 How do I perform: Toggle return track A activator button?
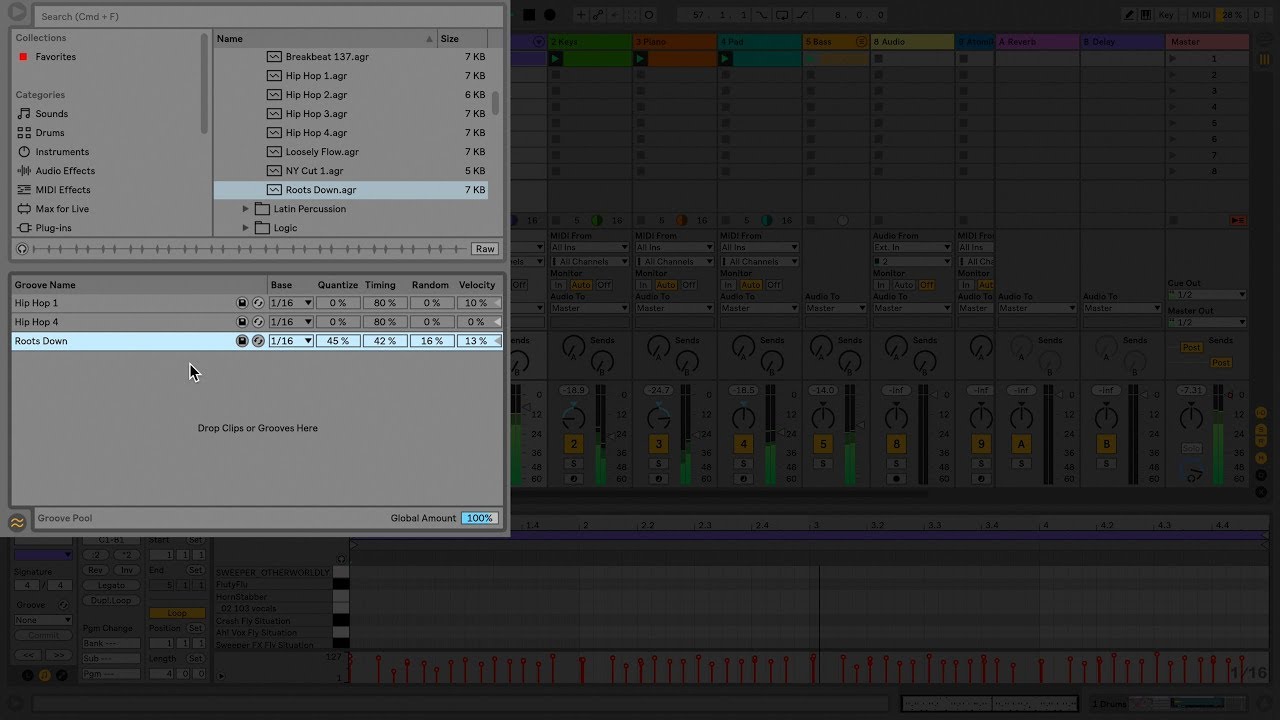pos(1021,444)
